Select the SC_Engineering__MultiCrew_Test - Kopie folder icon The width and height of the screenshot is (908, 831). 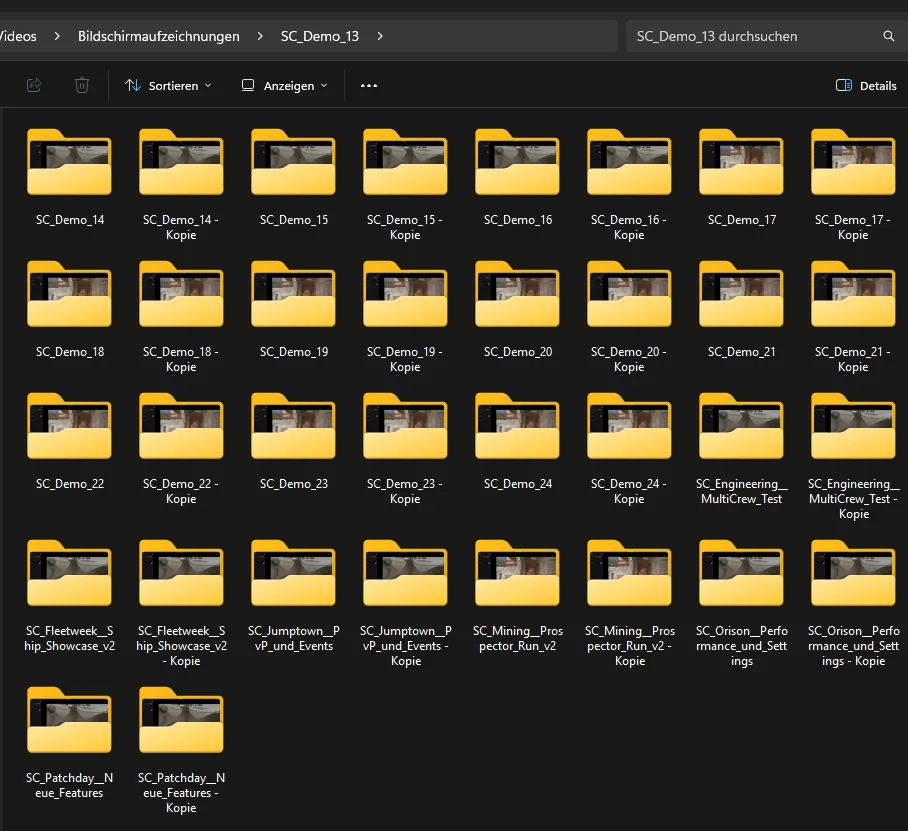tap(854, 426)
